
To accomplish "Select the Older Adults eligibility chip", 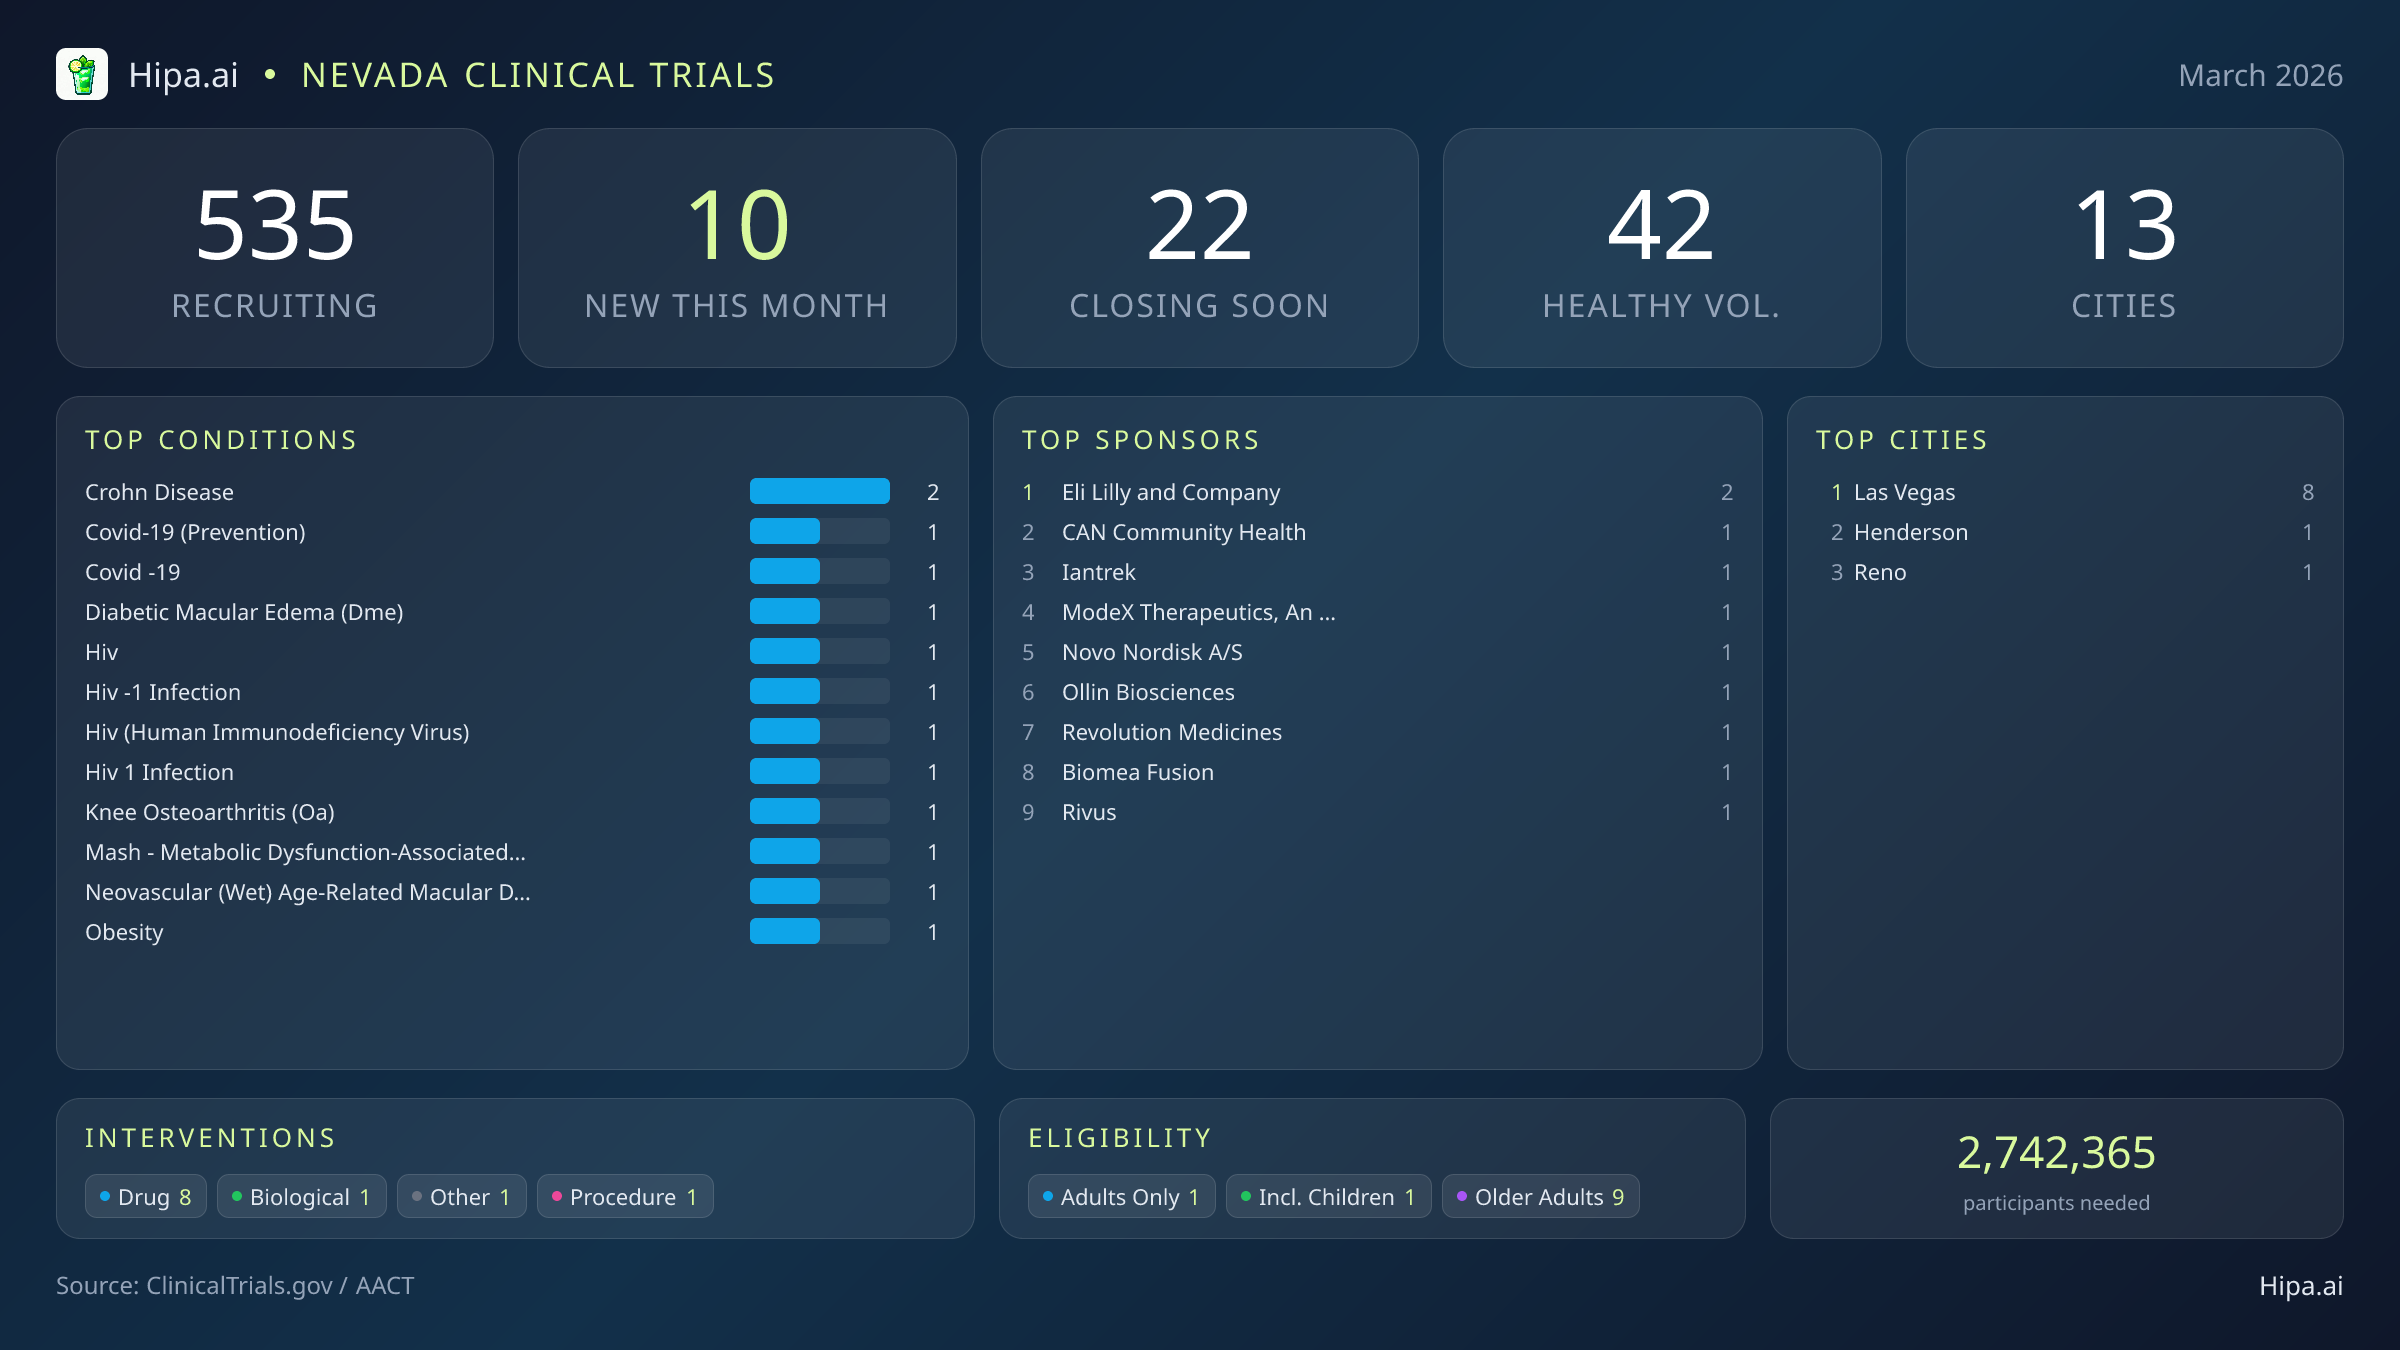I will coord(1540,1196).
